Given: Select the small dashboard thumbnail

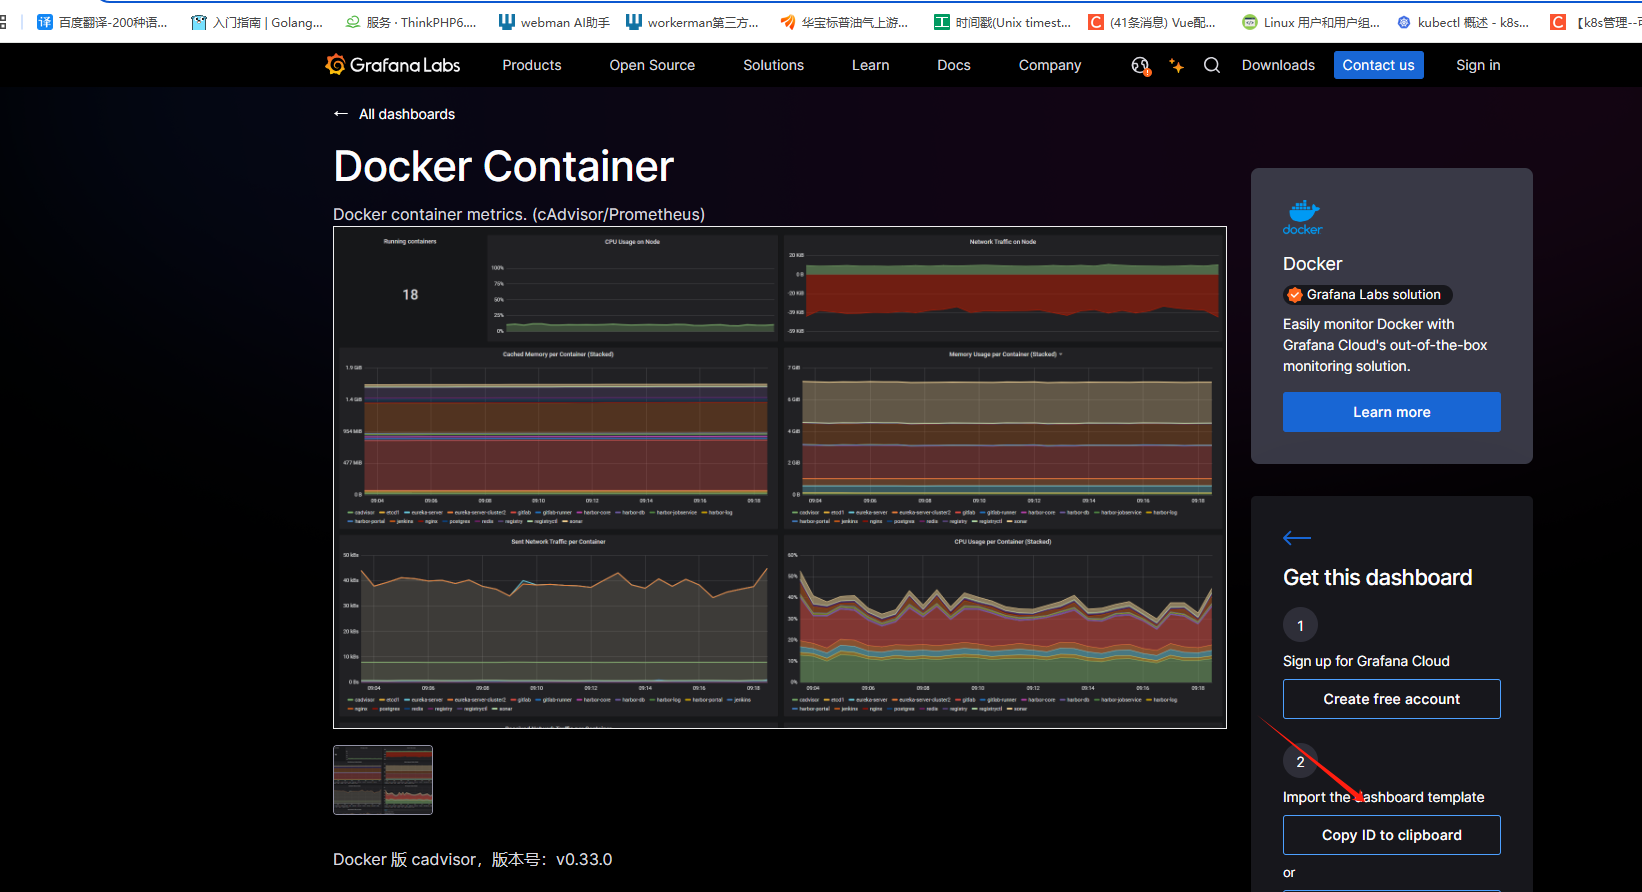Looking at the screenshot, I should coord(383,780).
